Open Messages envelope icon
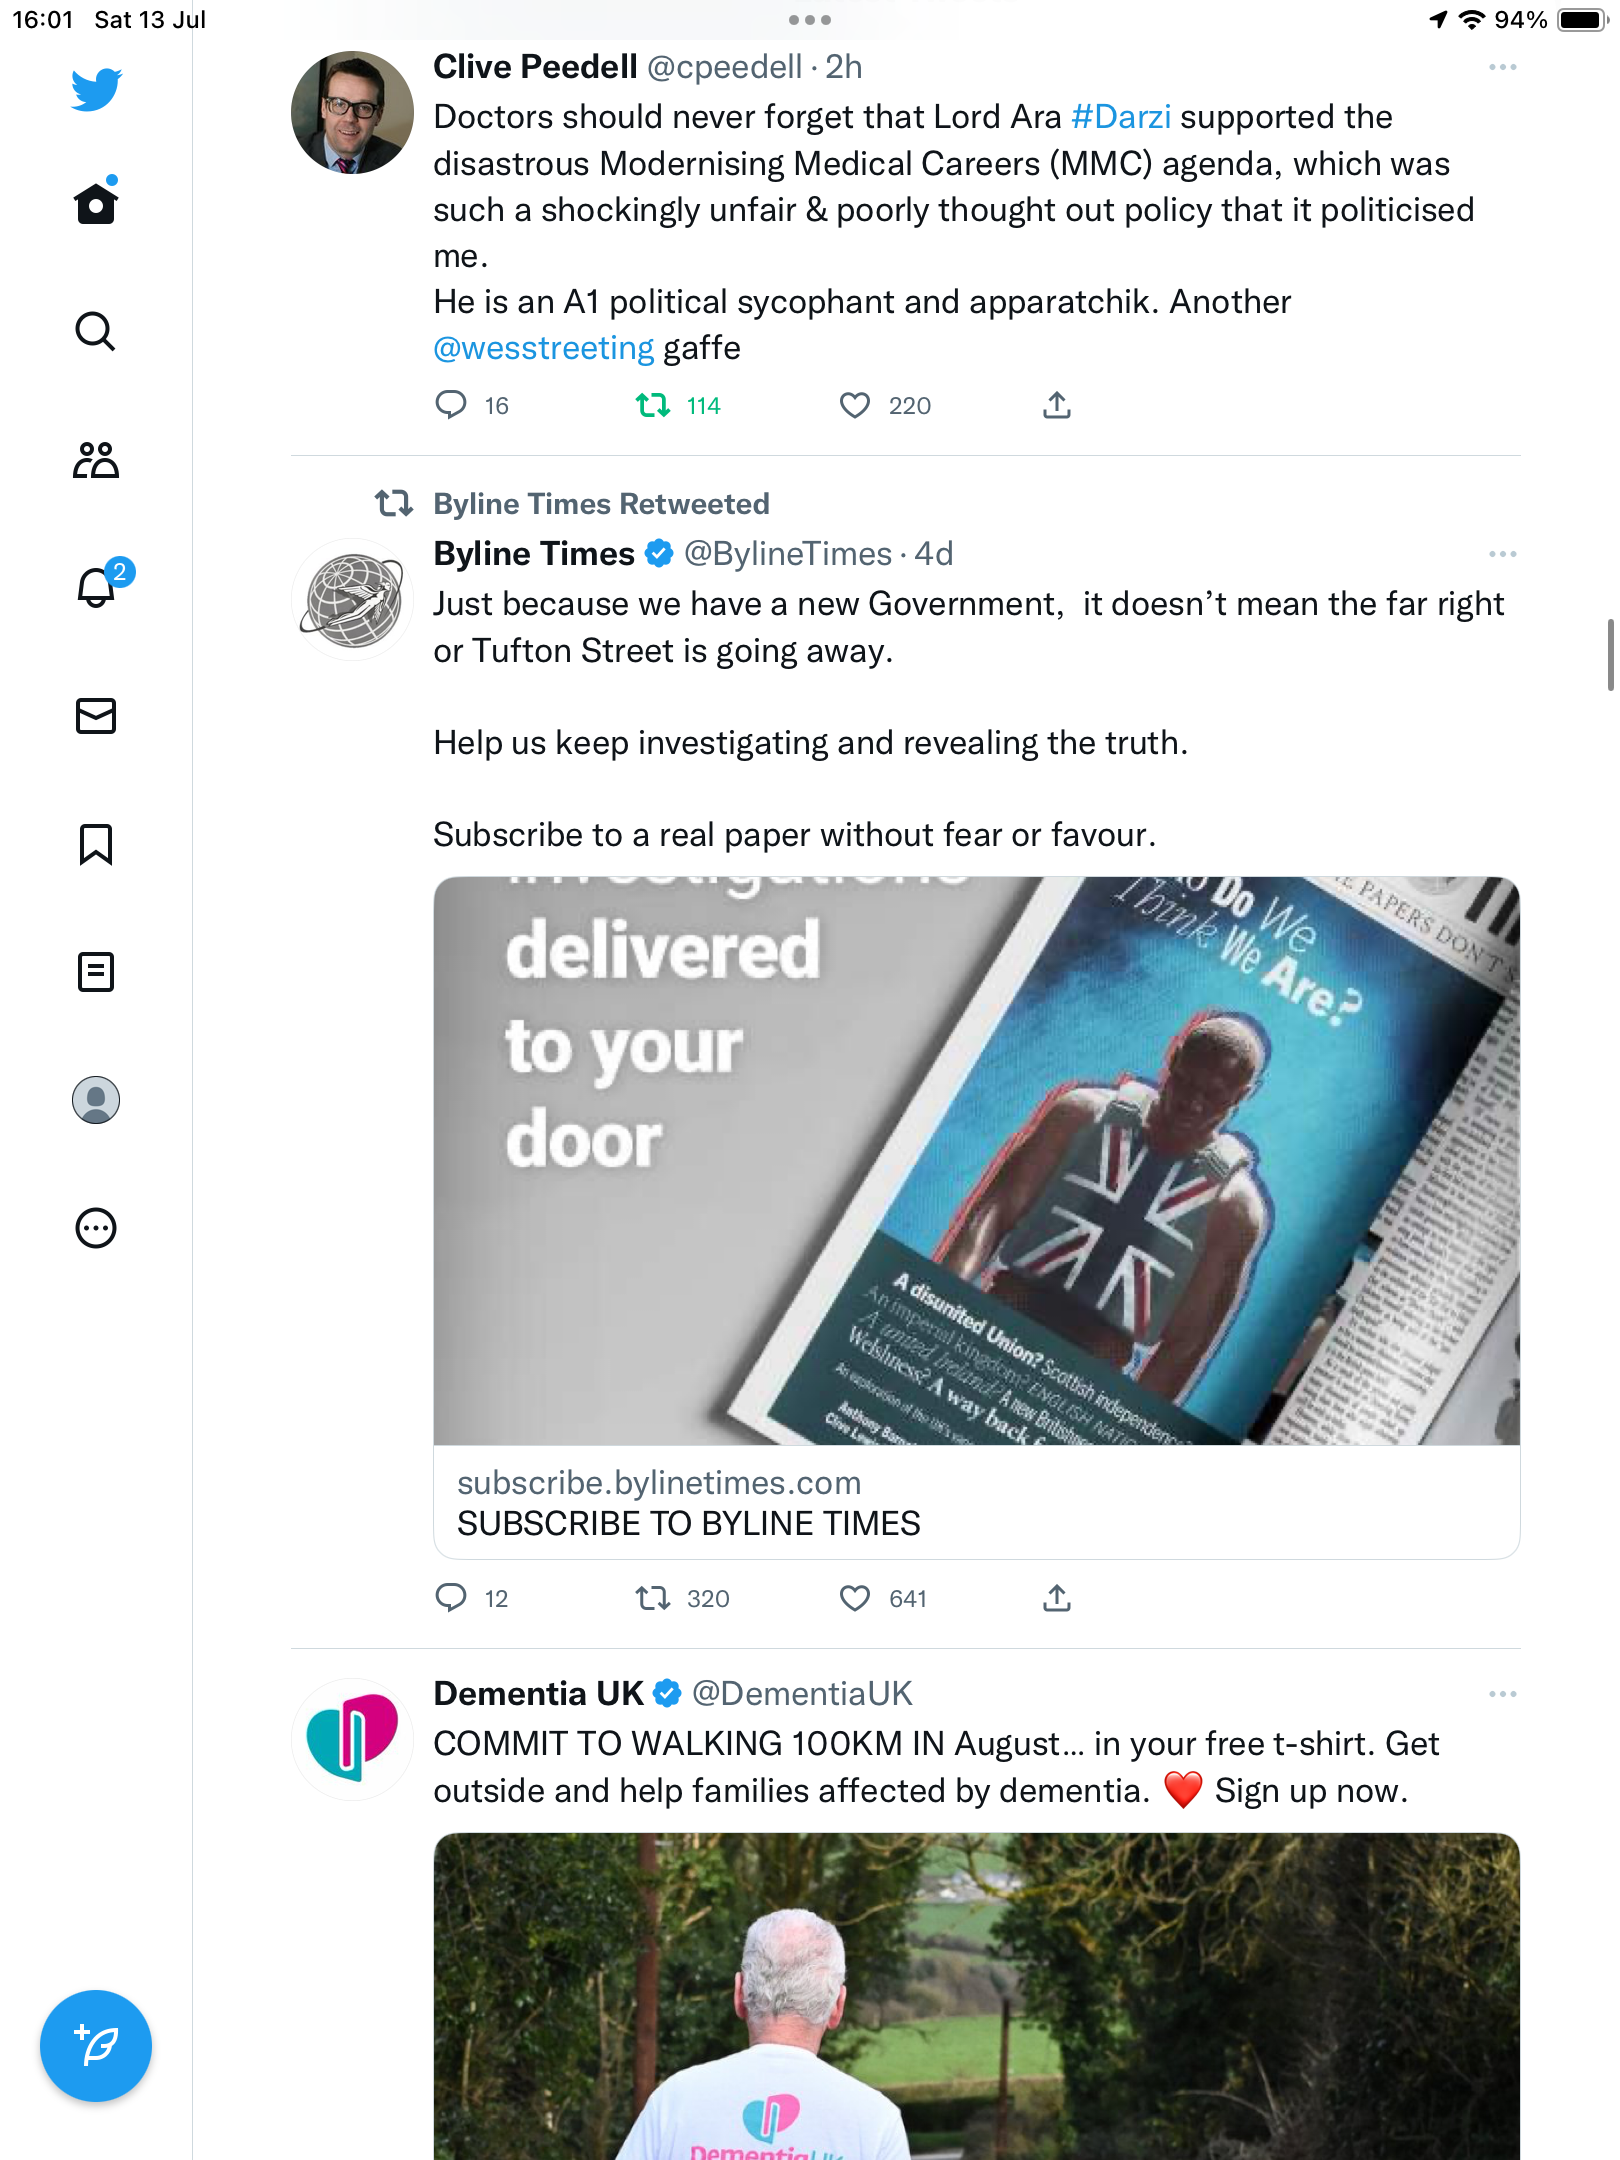The height and width of the screenshot is (2160, 1620). [x=96, y=716]
